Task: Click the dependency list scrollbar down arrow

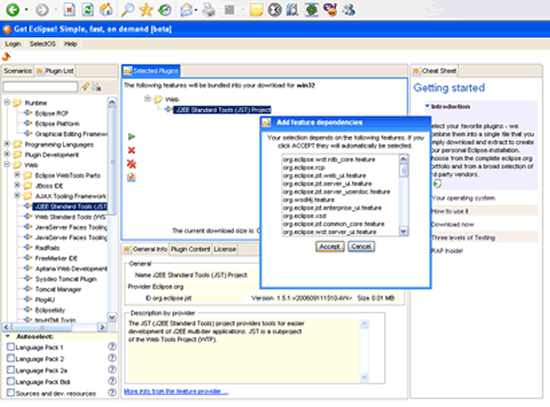Action: pyautogui.click(x=404, y=231)
